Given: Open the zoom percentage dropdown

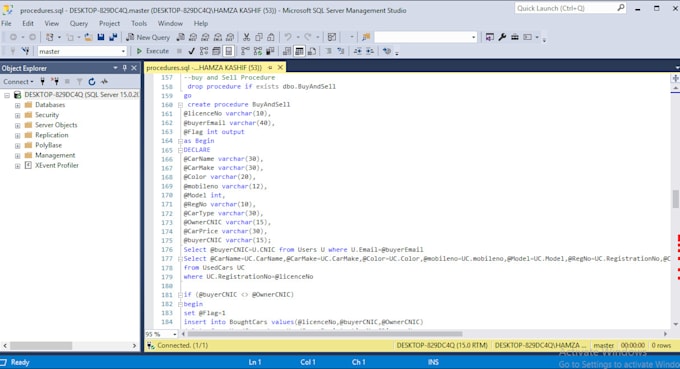Looking at the screenshot, I should click(174, 334).
